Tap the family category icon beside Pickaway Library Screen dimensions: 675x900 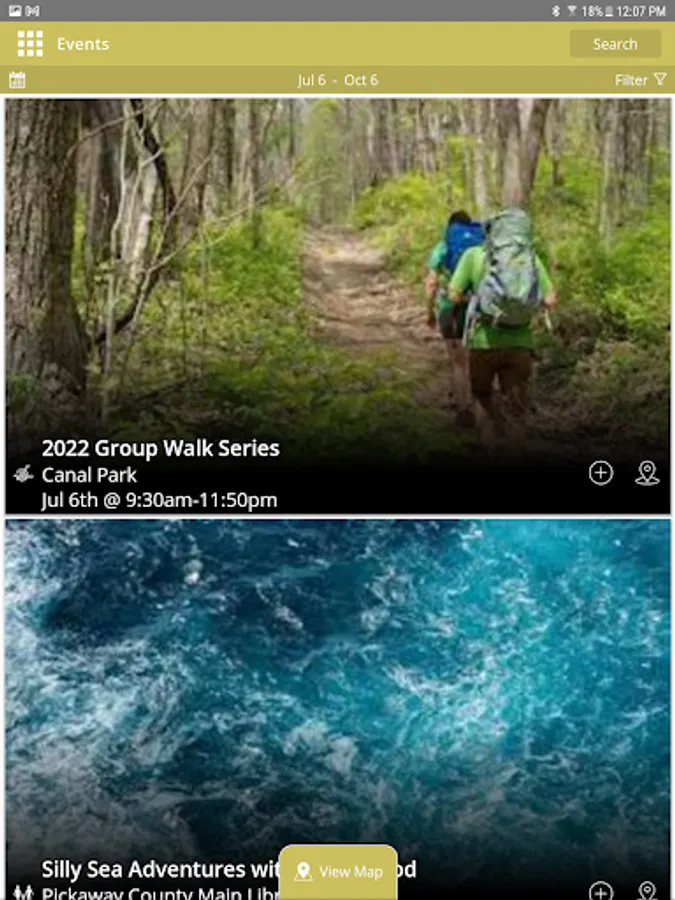pyautogui.click(x=23, y=893)
